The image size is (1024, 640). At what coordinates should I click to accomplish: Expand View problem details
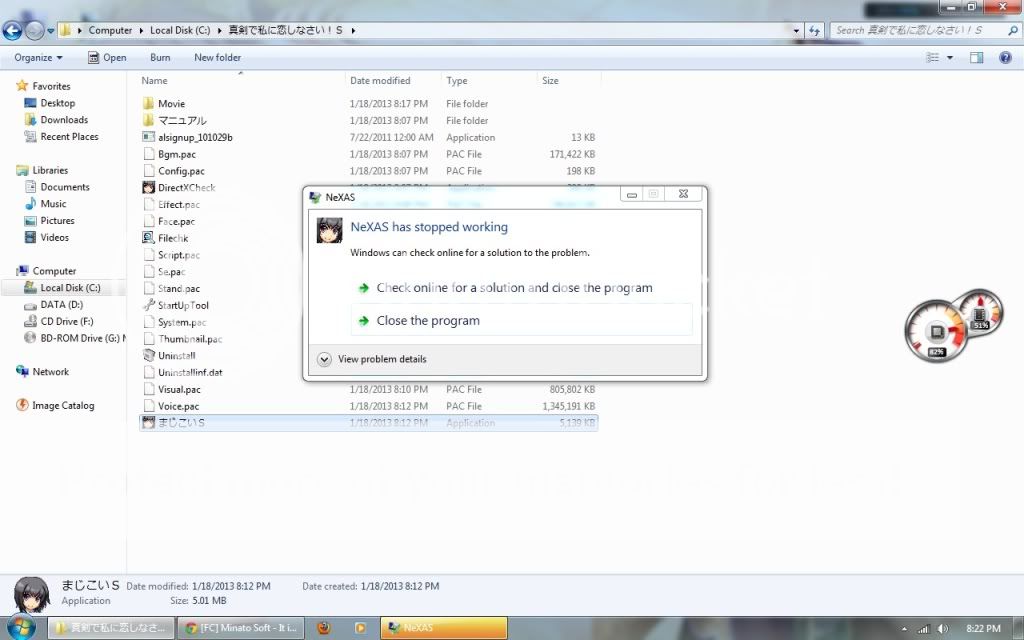click(324, 359)
